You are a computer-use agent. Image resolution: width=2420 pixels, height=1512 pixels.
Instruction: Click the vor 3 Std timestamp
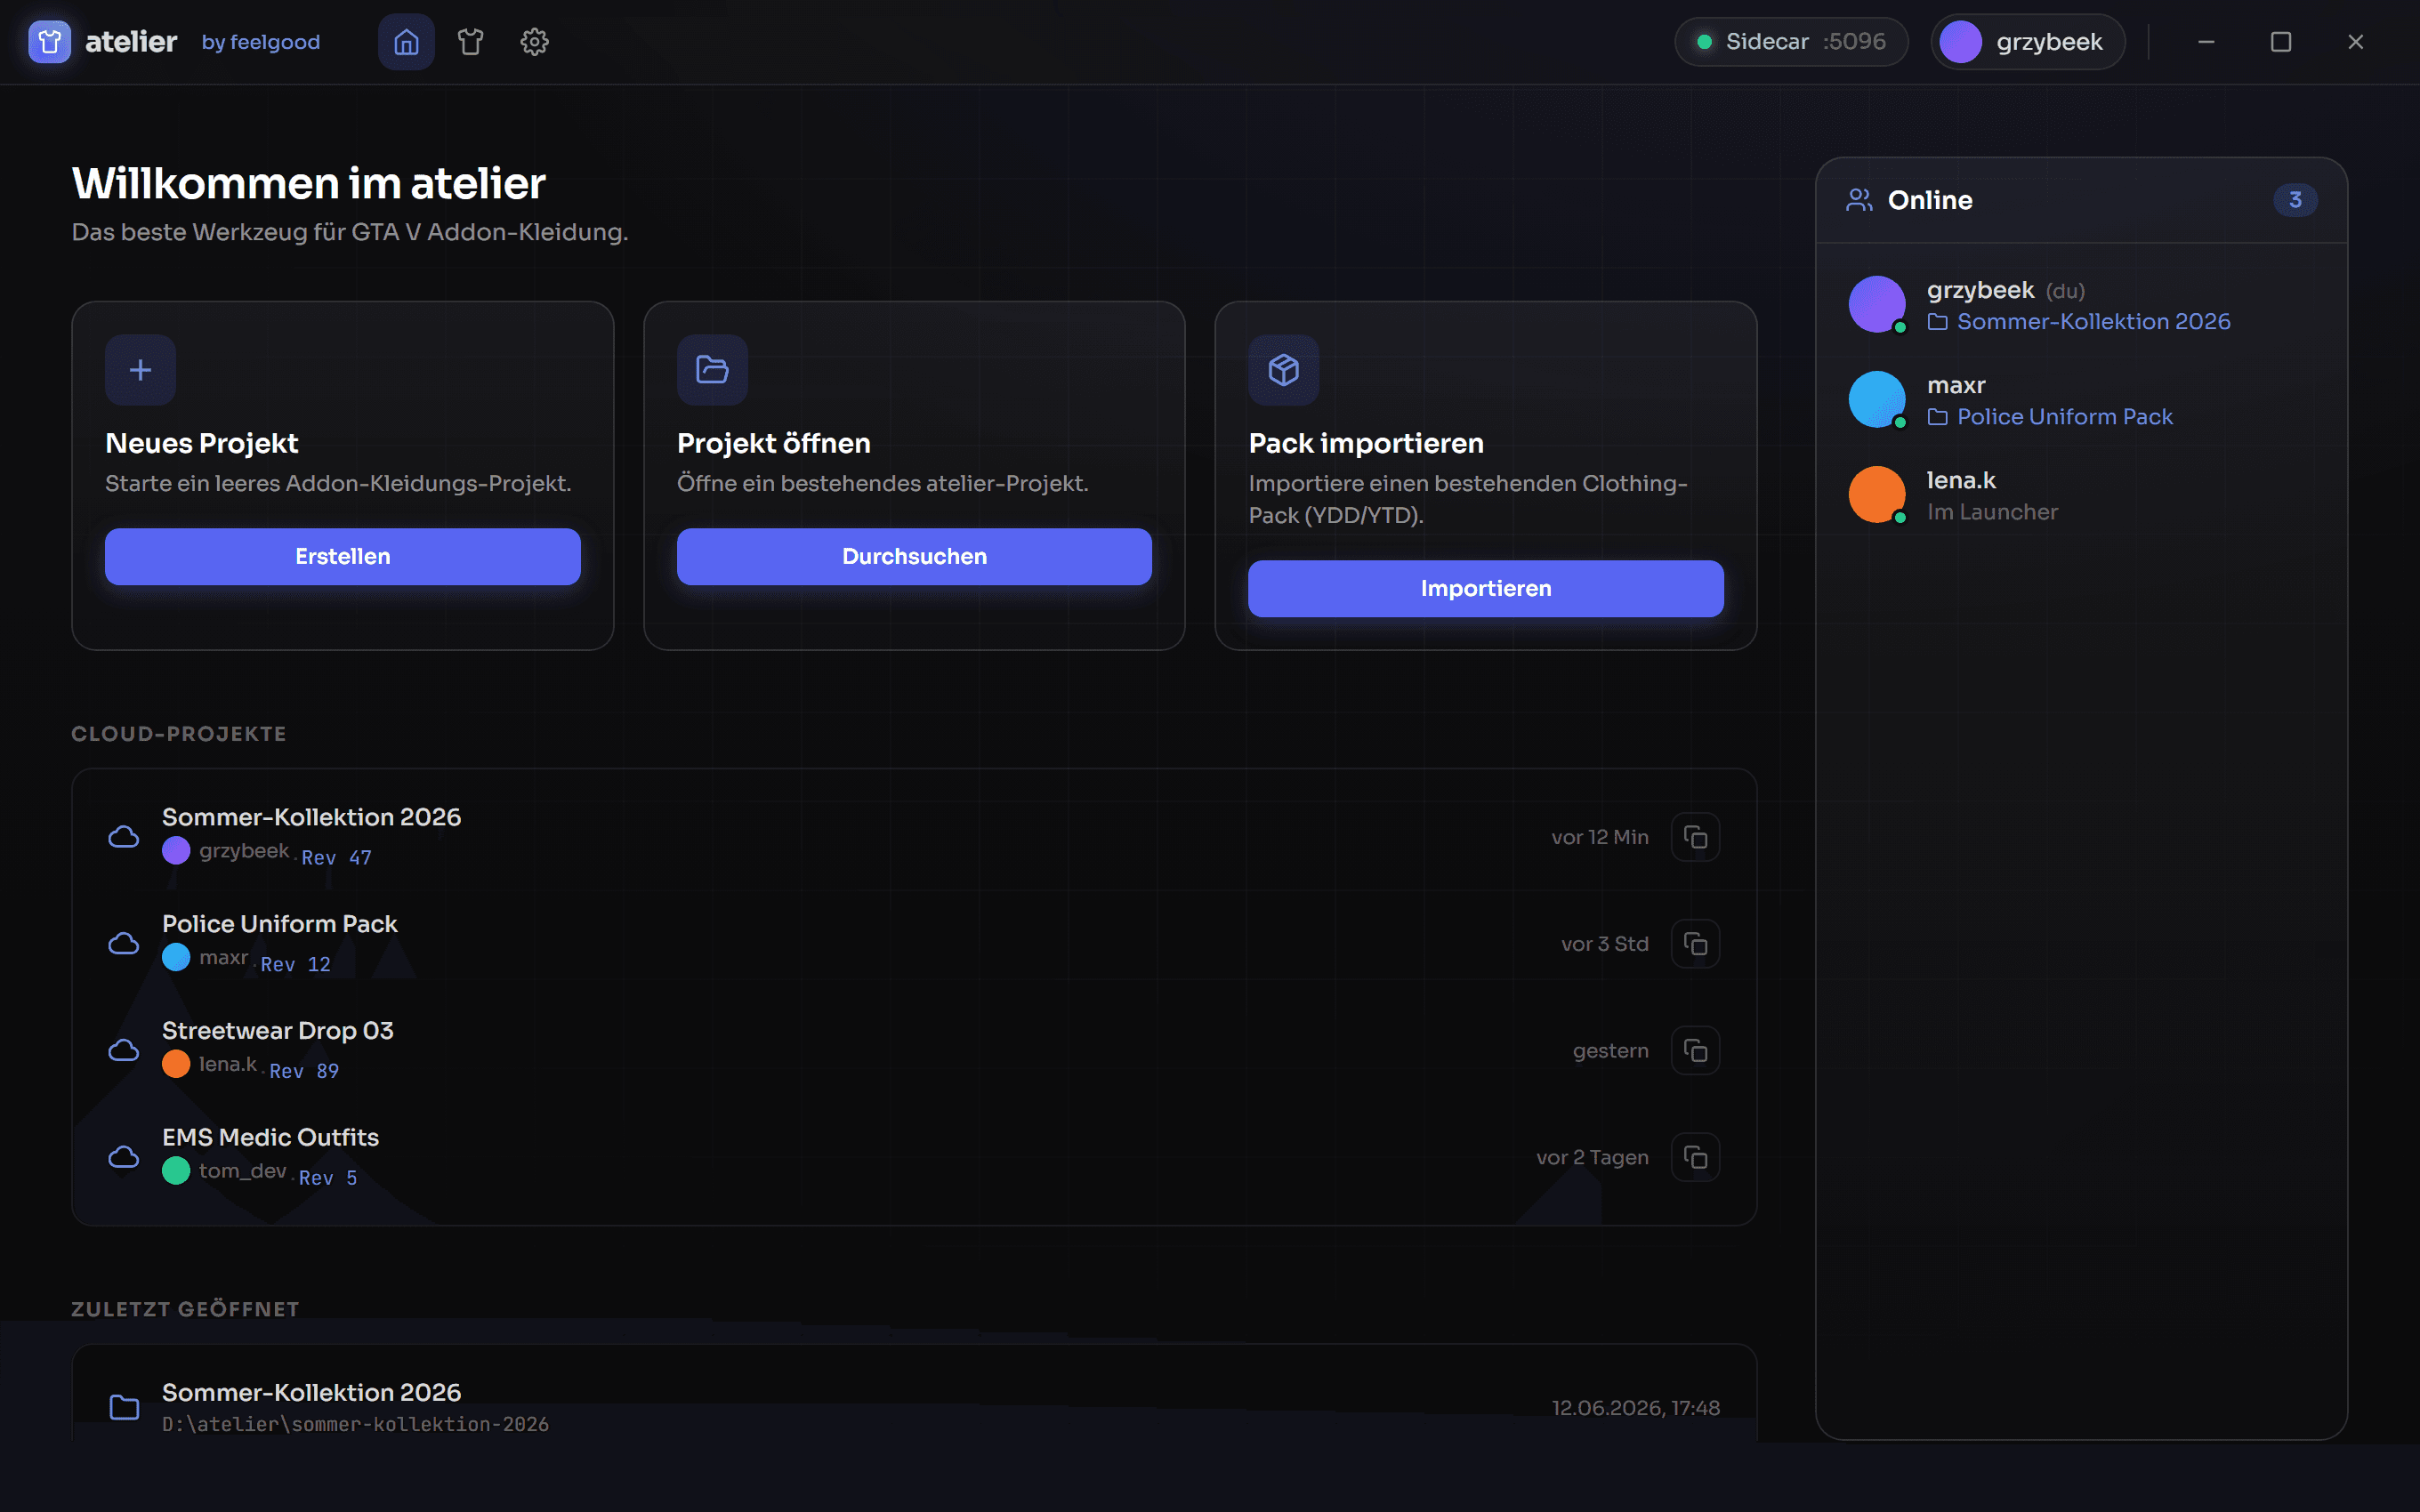point(1605,944)
